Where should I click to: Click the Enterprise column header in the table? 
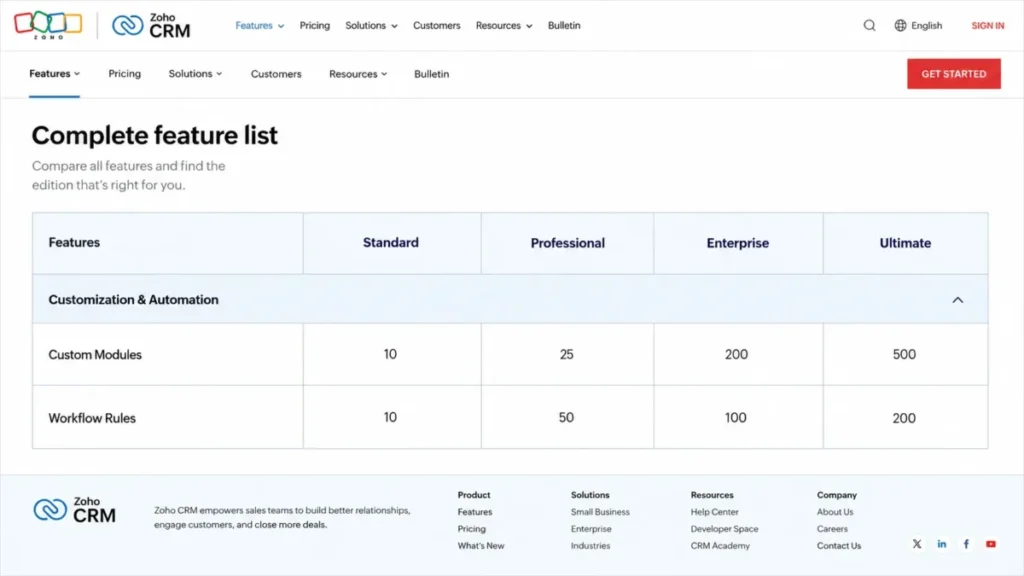pyautogui.click(x=737, y=243)
